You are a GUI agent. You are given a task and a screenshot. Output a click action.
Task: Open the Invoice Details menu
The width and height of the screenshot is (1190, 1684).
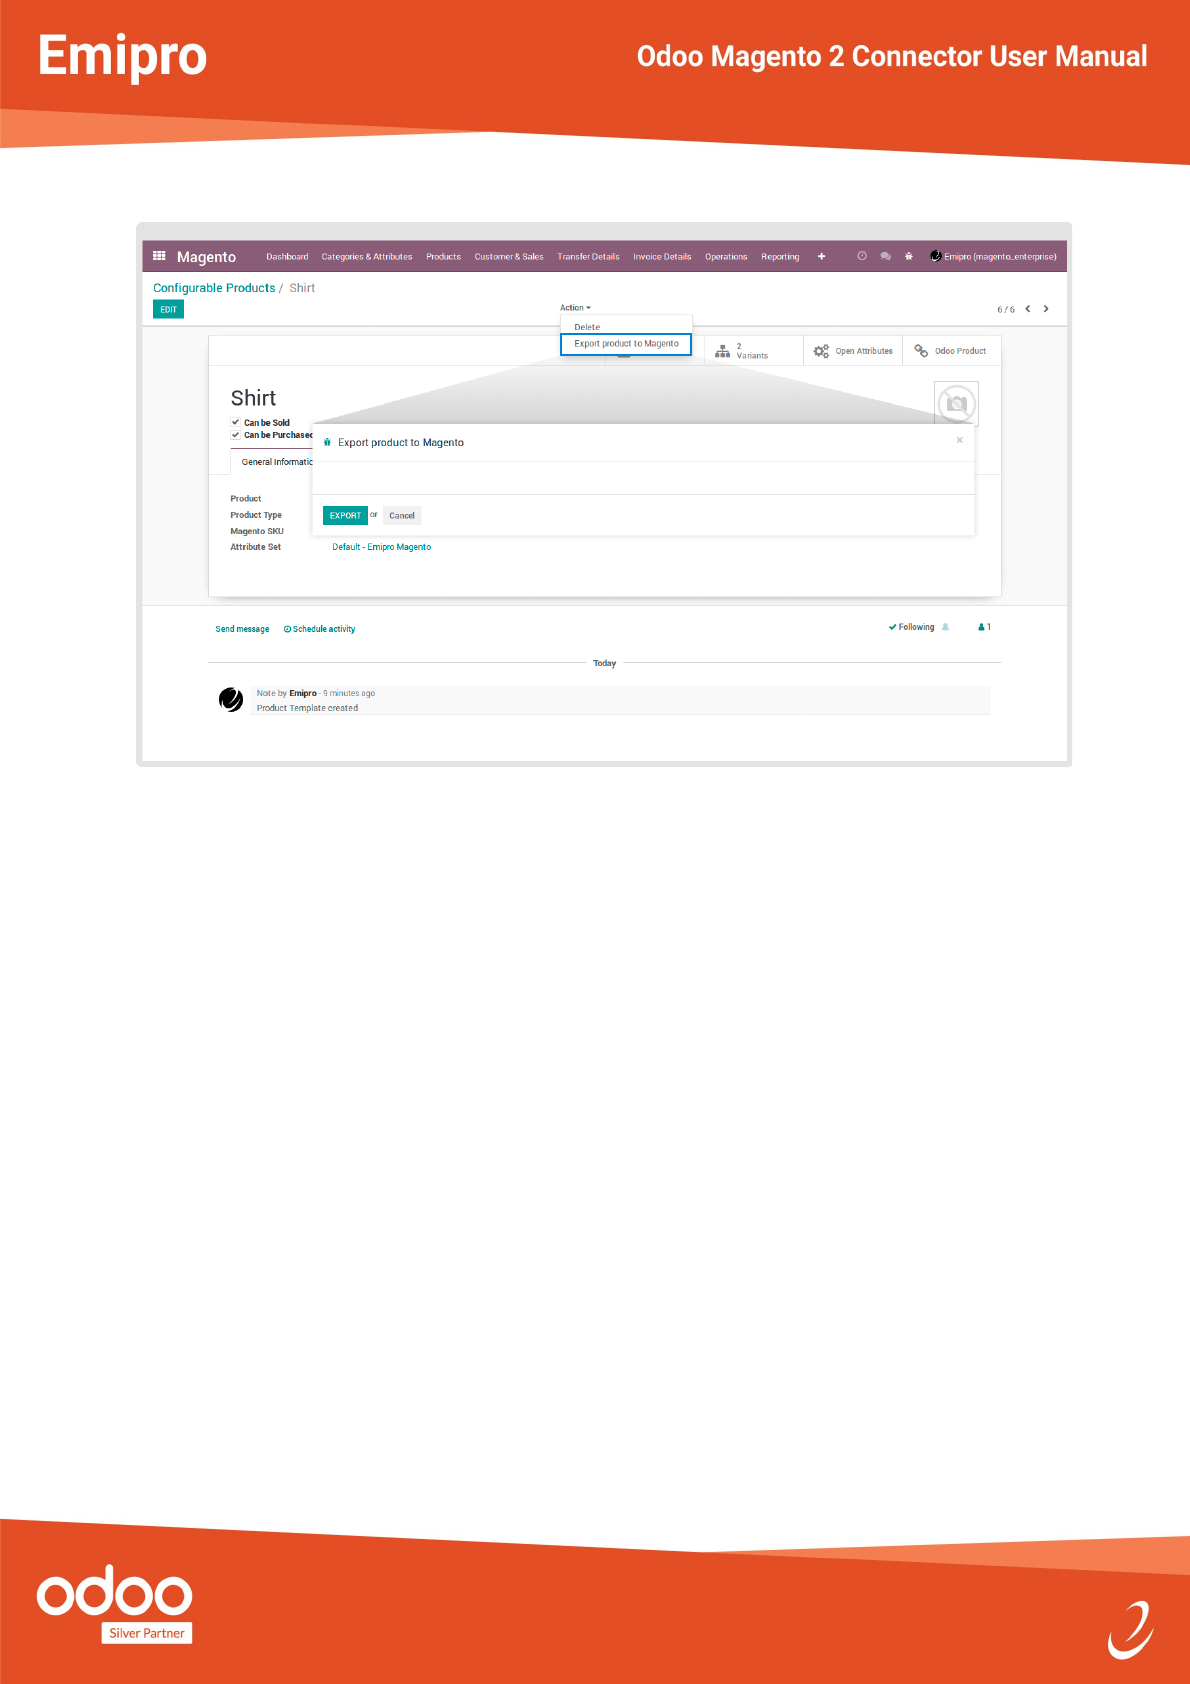pos(662,257)
